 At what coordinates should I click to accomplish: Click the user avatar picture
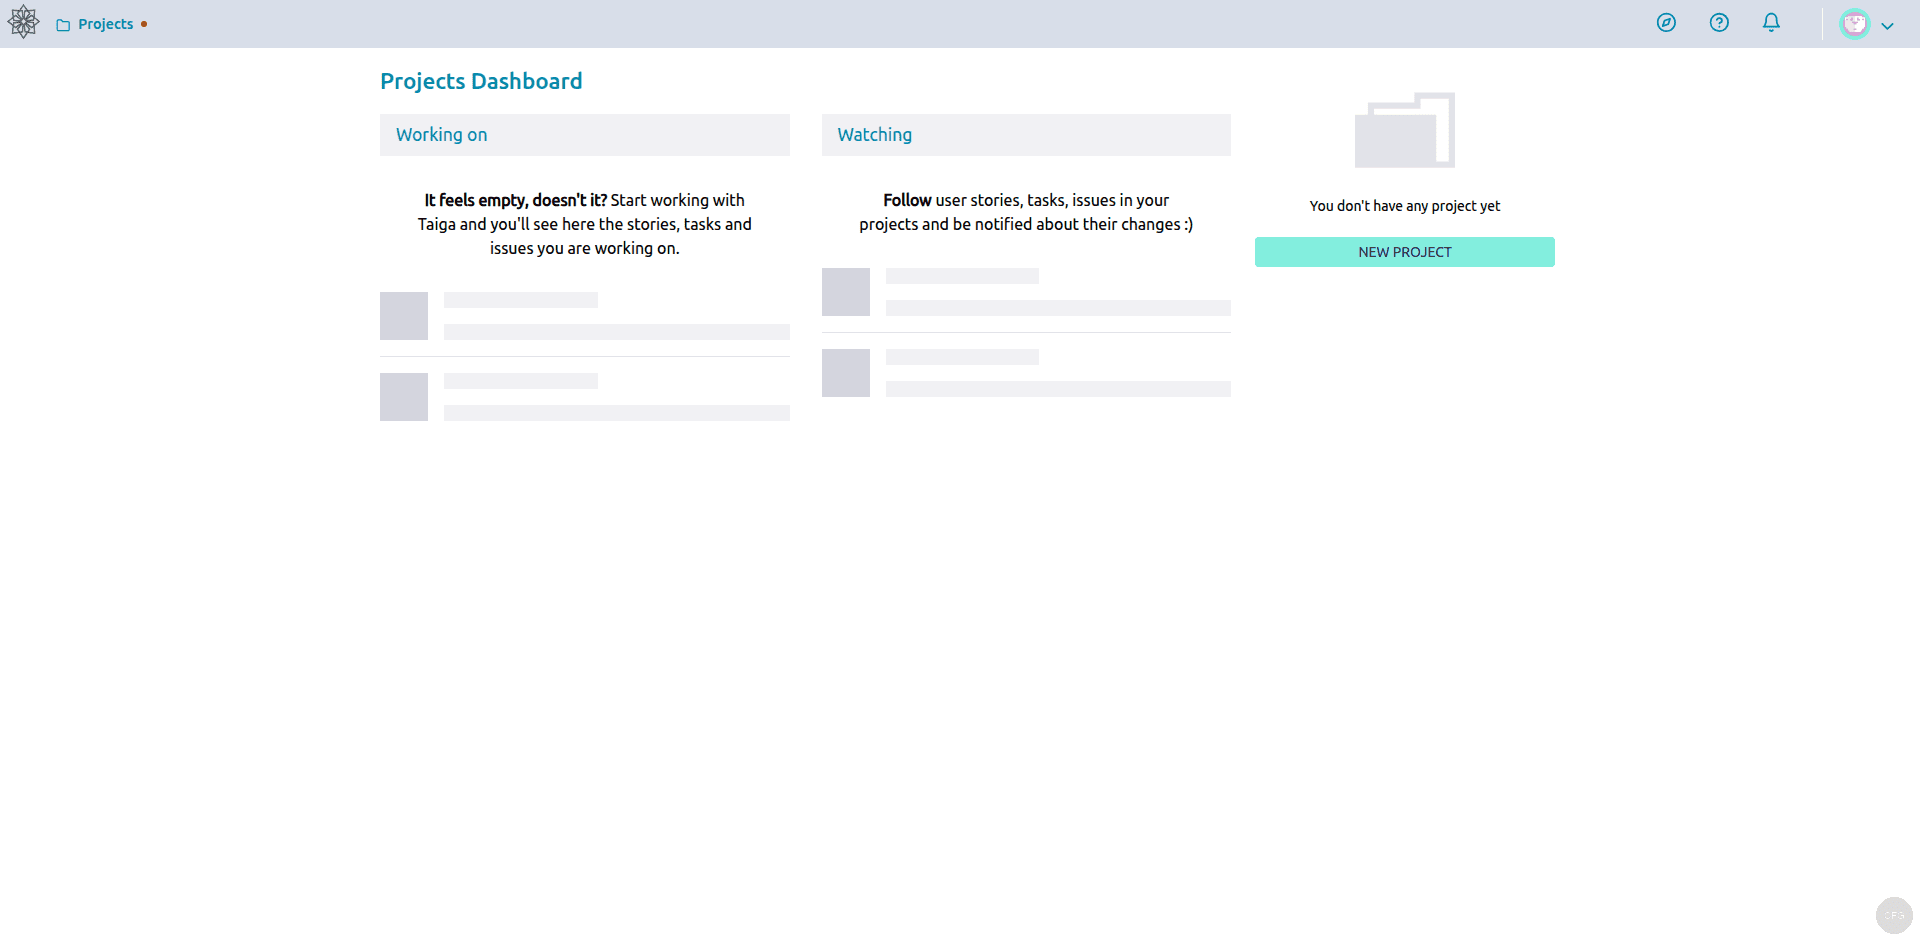[x=1855, y=22]
